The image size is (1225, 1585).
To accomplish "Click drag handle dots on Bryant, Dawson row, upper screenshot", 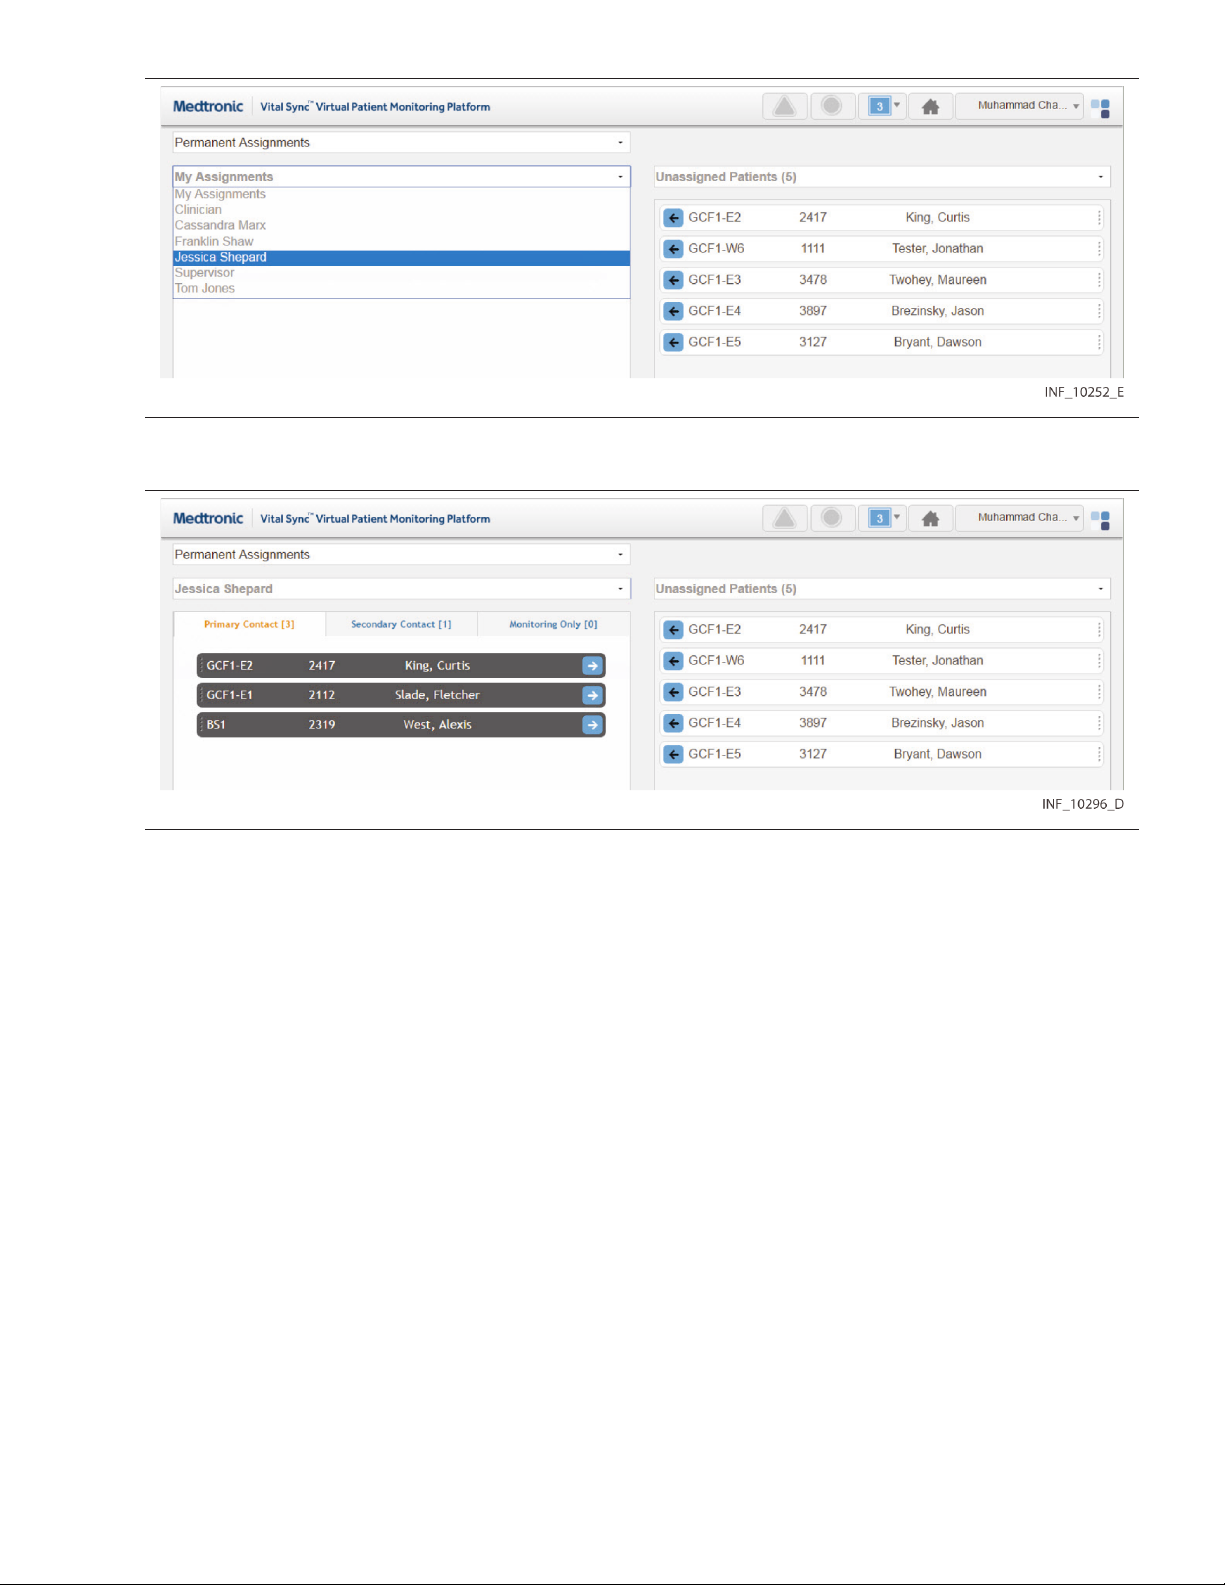I will pyautogui.click(x=1099, y=342).
